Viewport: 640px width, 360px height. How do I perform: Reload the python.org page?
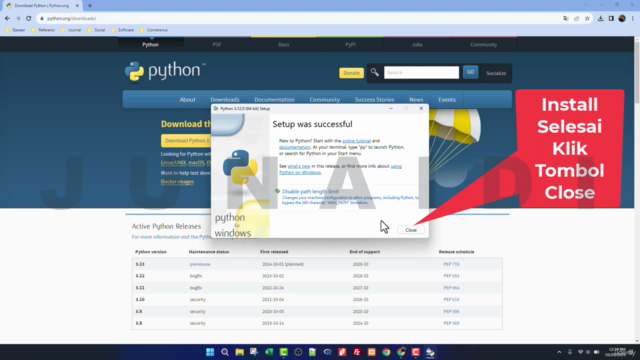coord(29,18)
